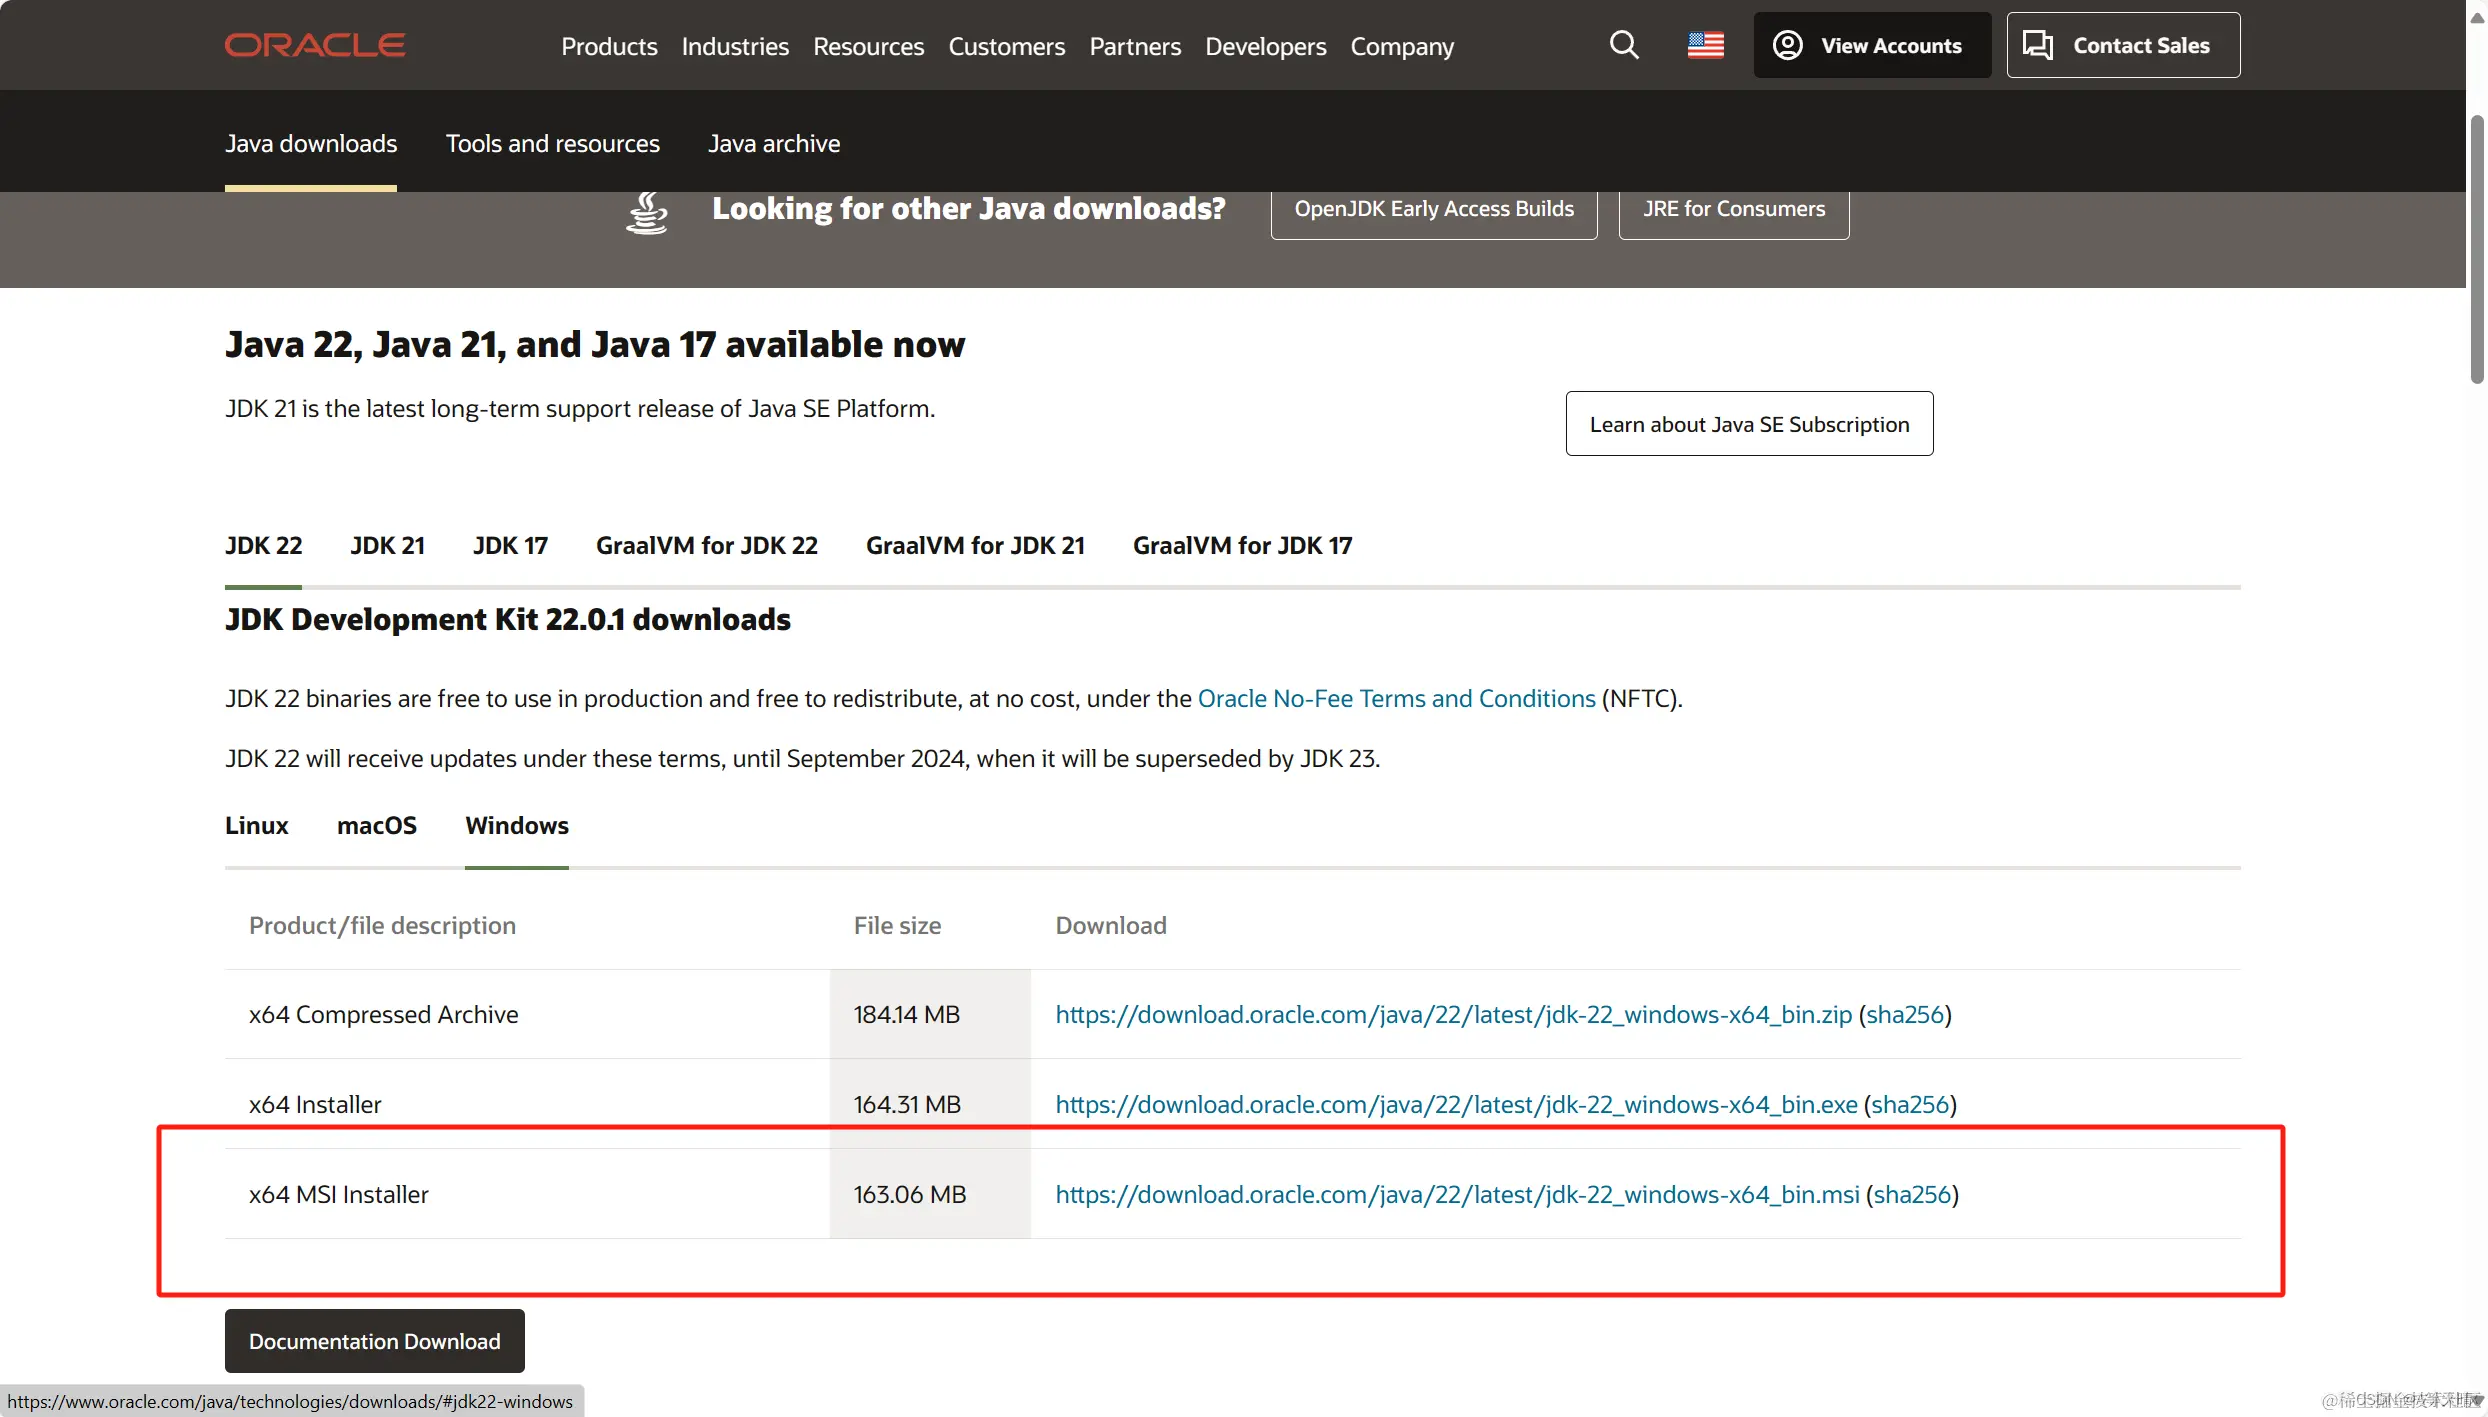
Task: Download the windows-x64_bin.msi installer link
Action: pos(1457,1194)
